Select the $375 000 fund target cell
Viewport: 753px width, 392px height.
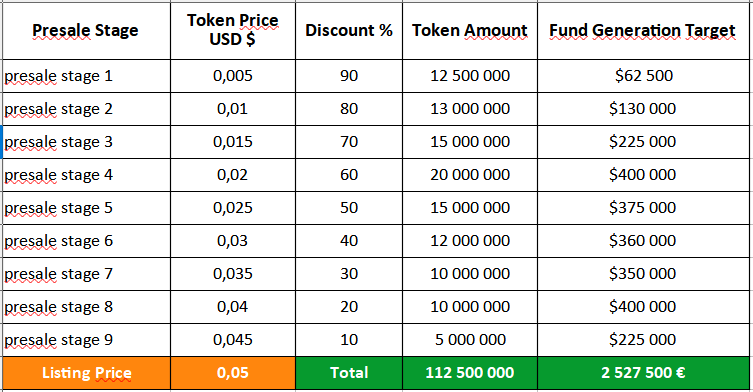tap(643, 208)
